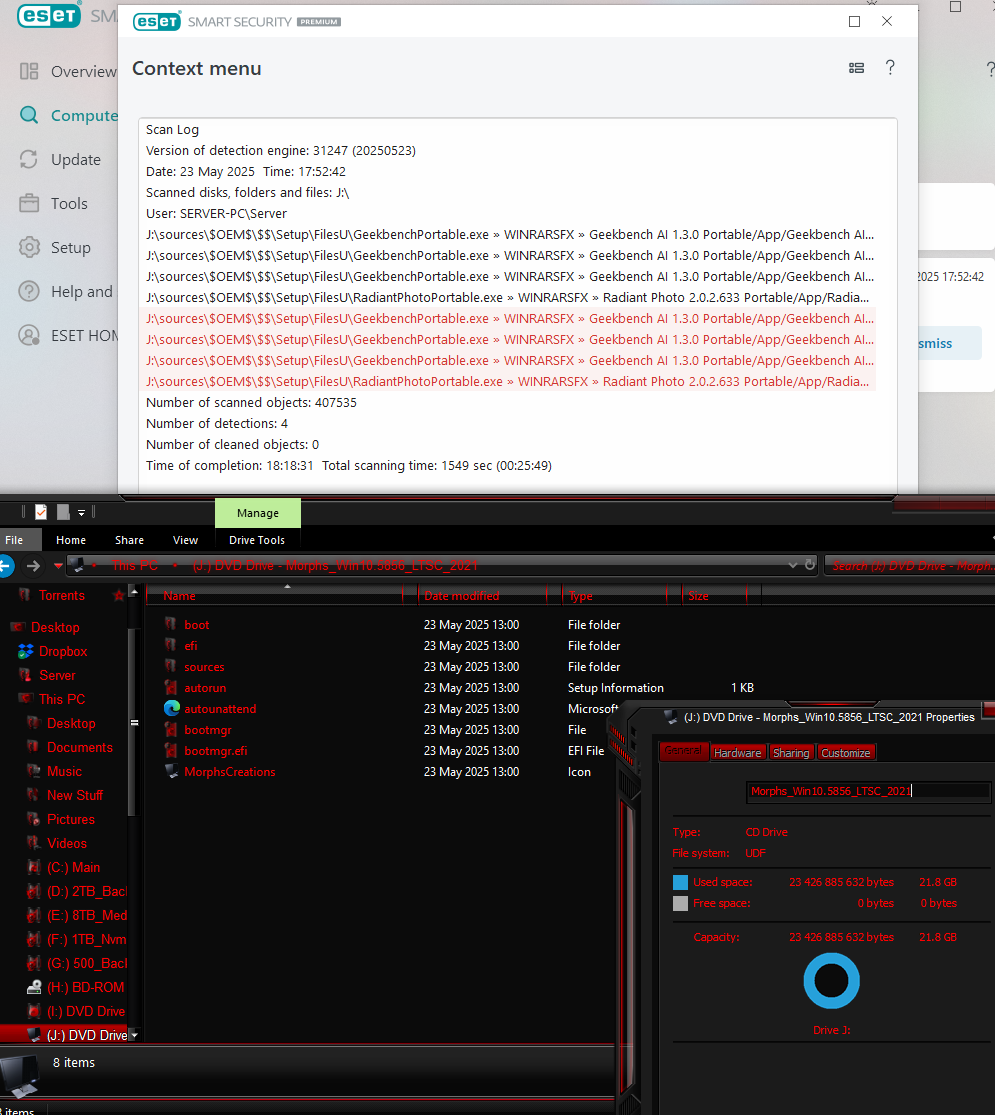Image resolution: width=995 pixels, height=1115 pixels.
Task: Click the Edge icon beside autounattend file
Action: [171, 708]
